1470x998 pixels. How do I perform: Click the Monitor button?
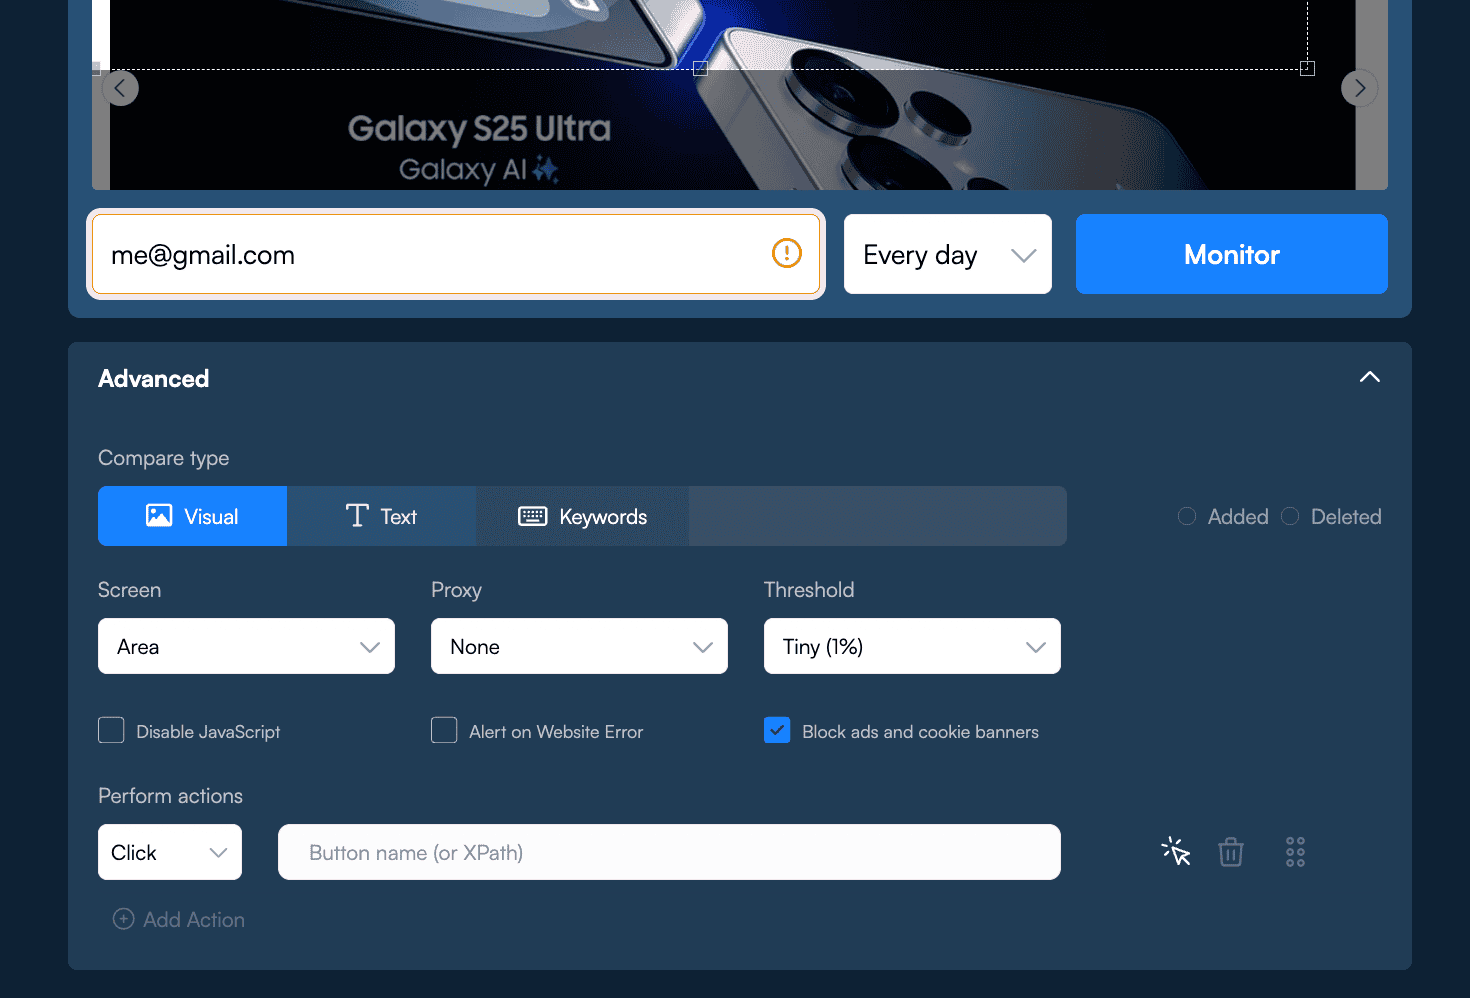pyautogui.click(x=1232, y=254)
